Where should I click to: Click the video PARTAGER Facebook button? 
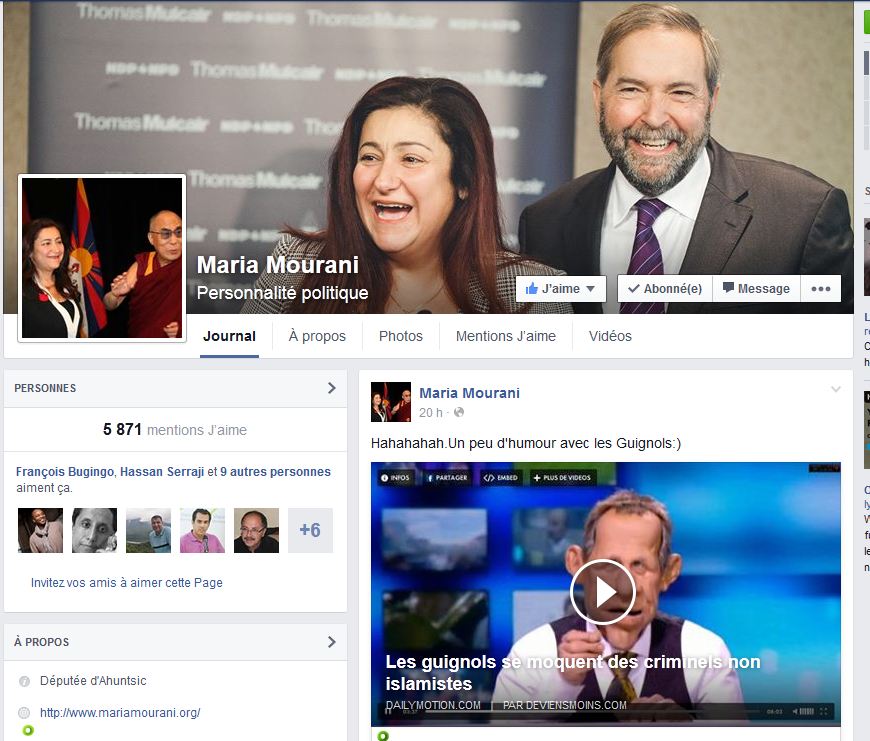coord(447,478)
